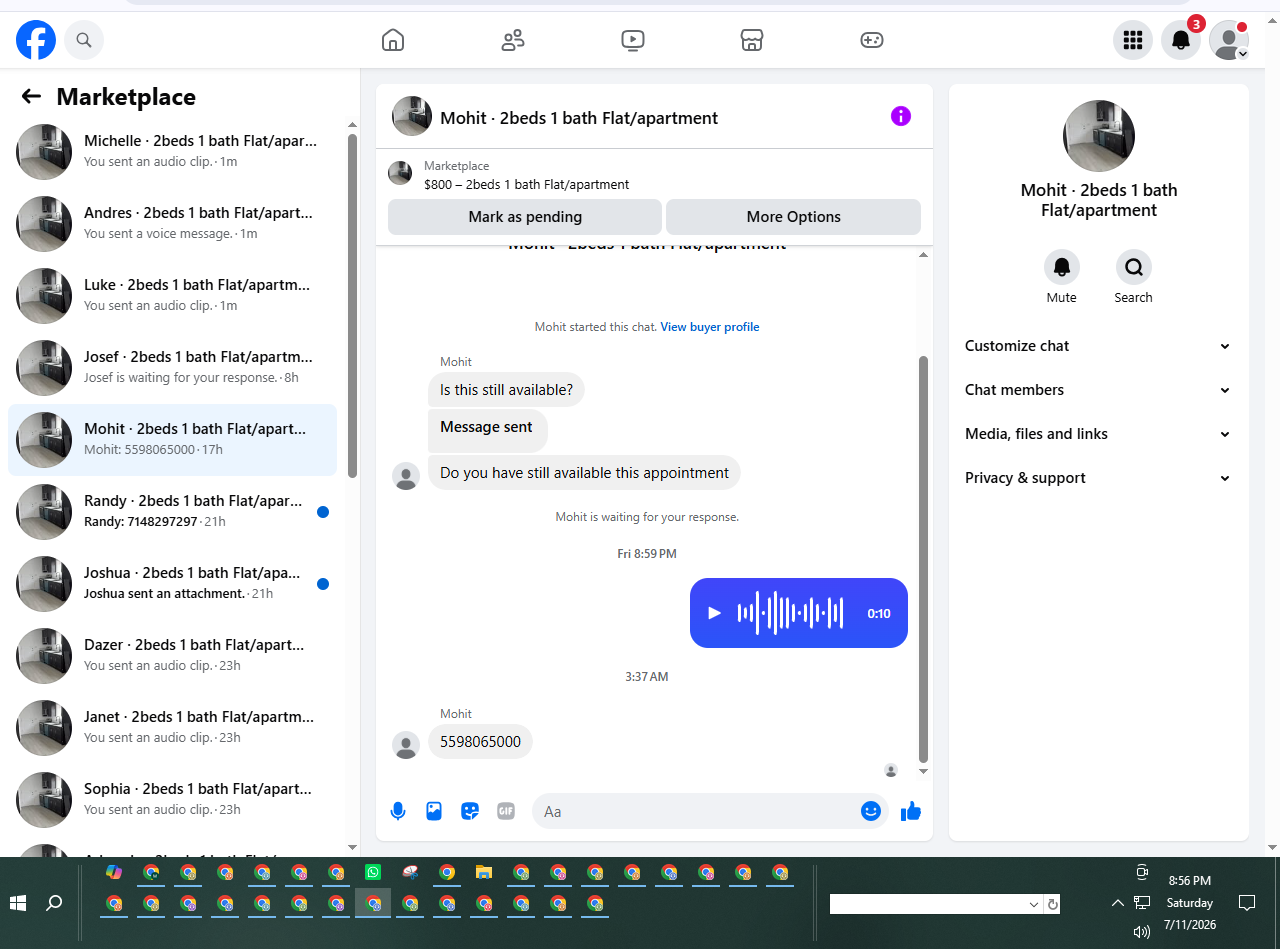Open Dazer's conversation in the list
The height and width of the screenshot is (949, 1280).
pyautogui.click(x=172, y=656)
